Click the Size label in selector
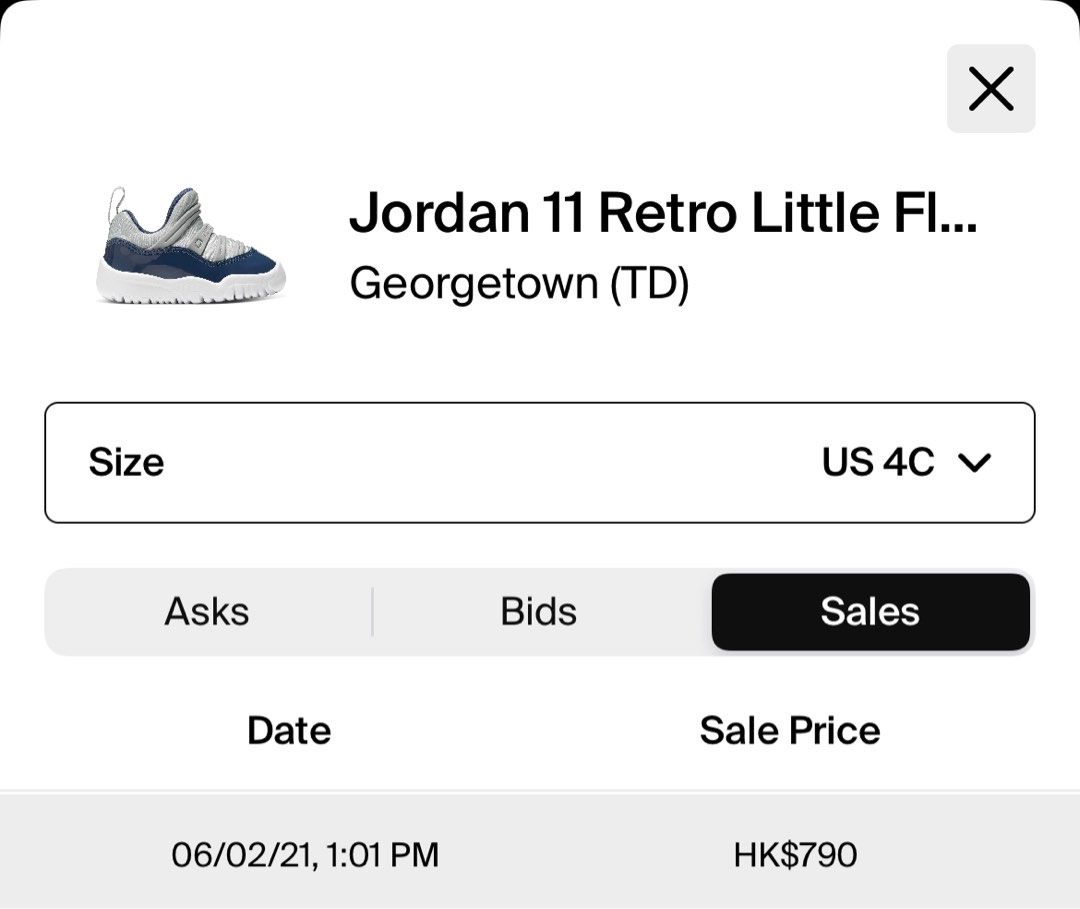Screen dimensions: 1080x909 pyautogui.click(x=126, y=462)
